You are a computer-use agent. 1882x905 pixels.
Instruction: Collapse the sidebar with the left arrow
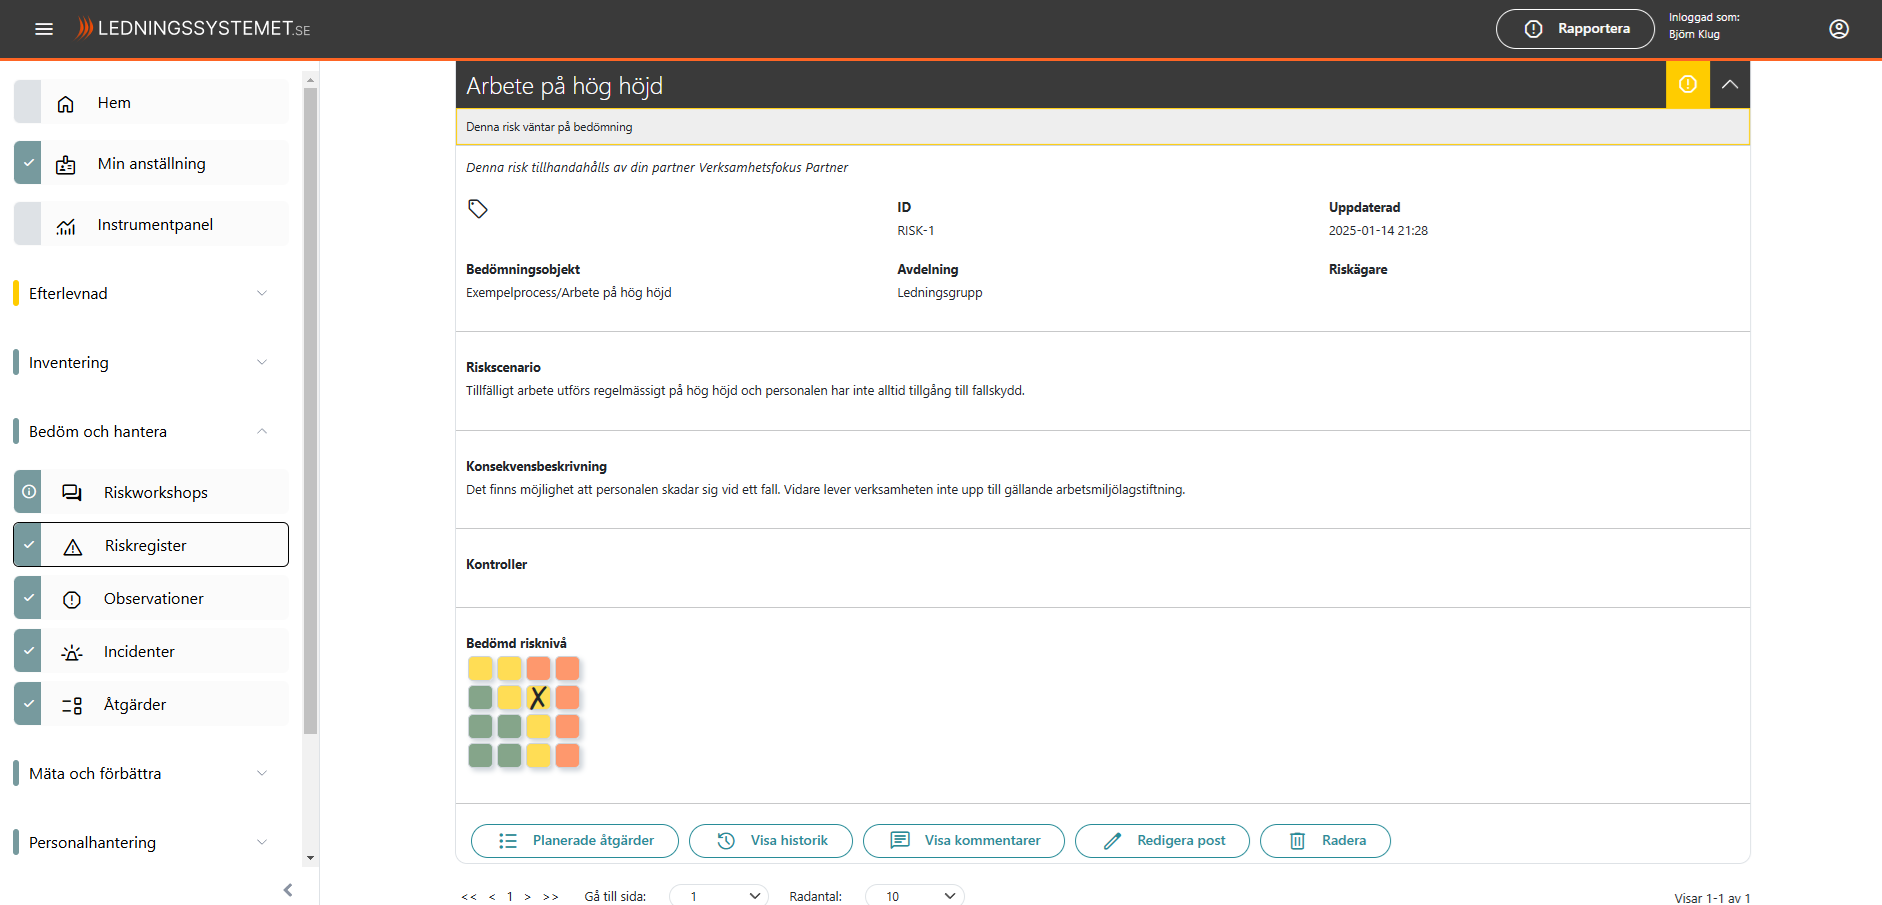(x=288, y=889)
